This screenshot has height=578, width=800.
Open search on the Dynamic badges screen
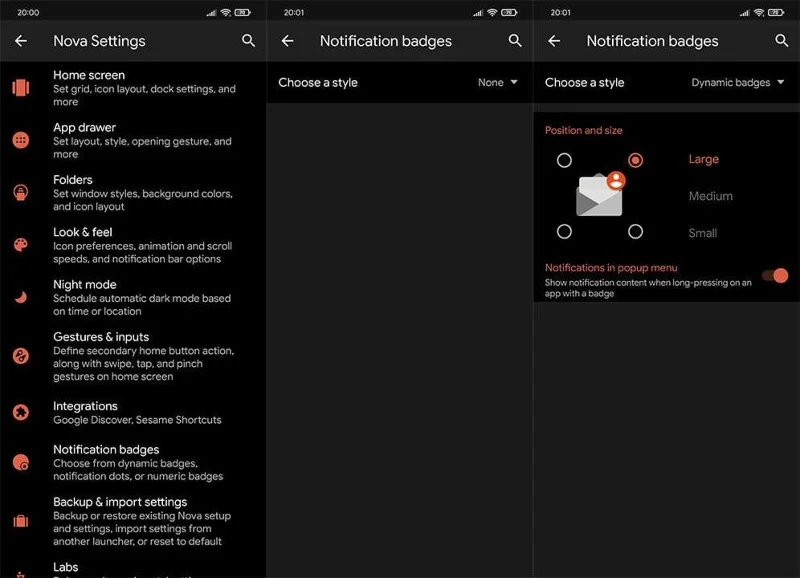782,41
